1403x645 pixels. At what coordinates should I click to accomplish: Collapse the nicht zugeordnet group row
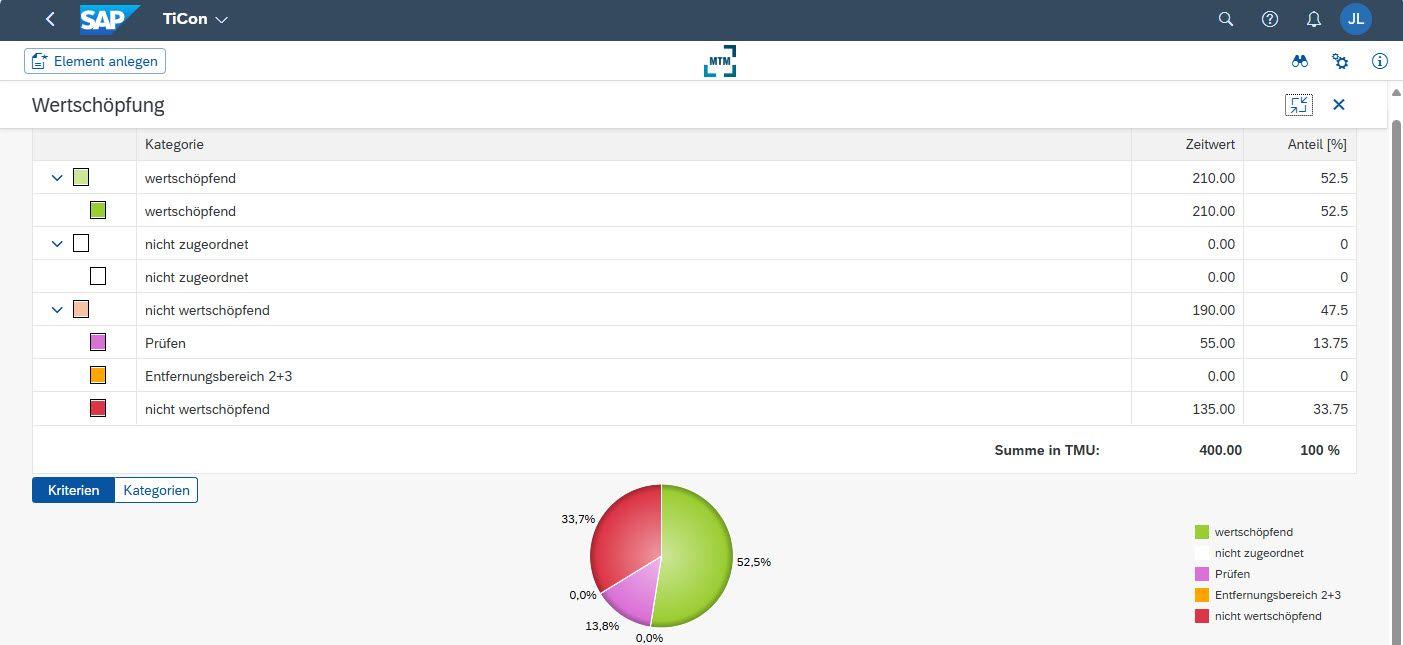(57, 244)
